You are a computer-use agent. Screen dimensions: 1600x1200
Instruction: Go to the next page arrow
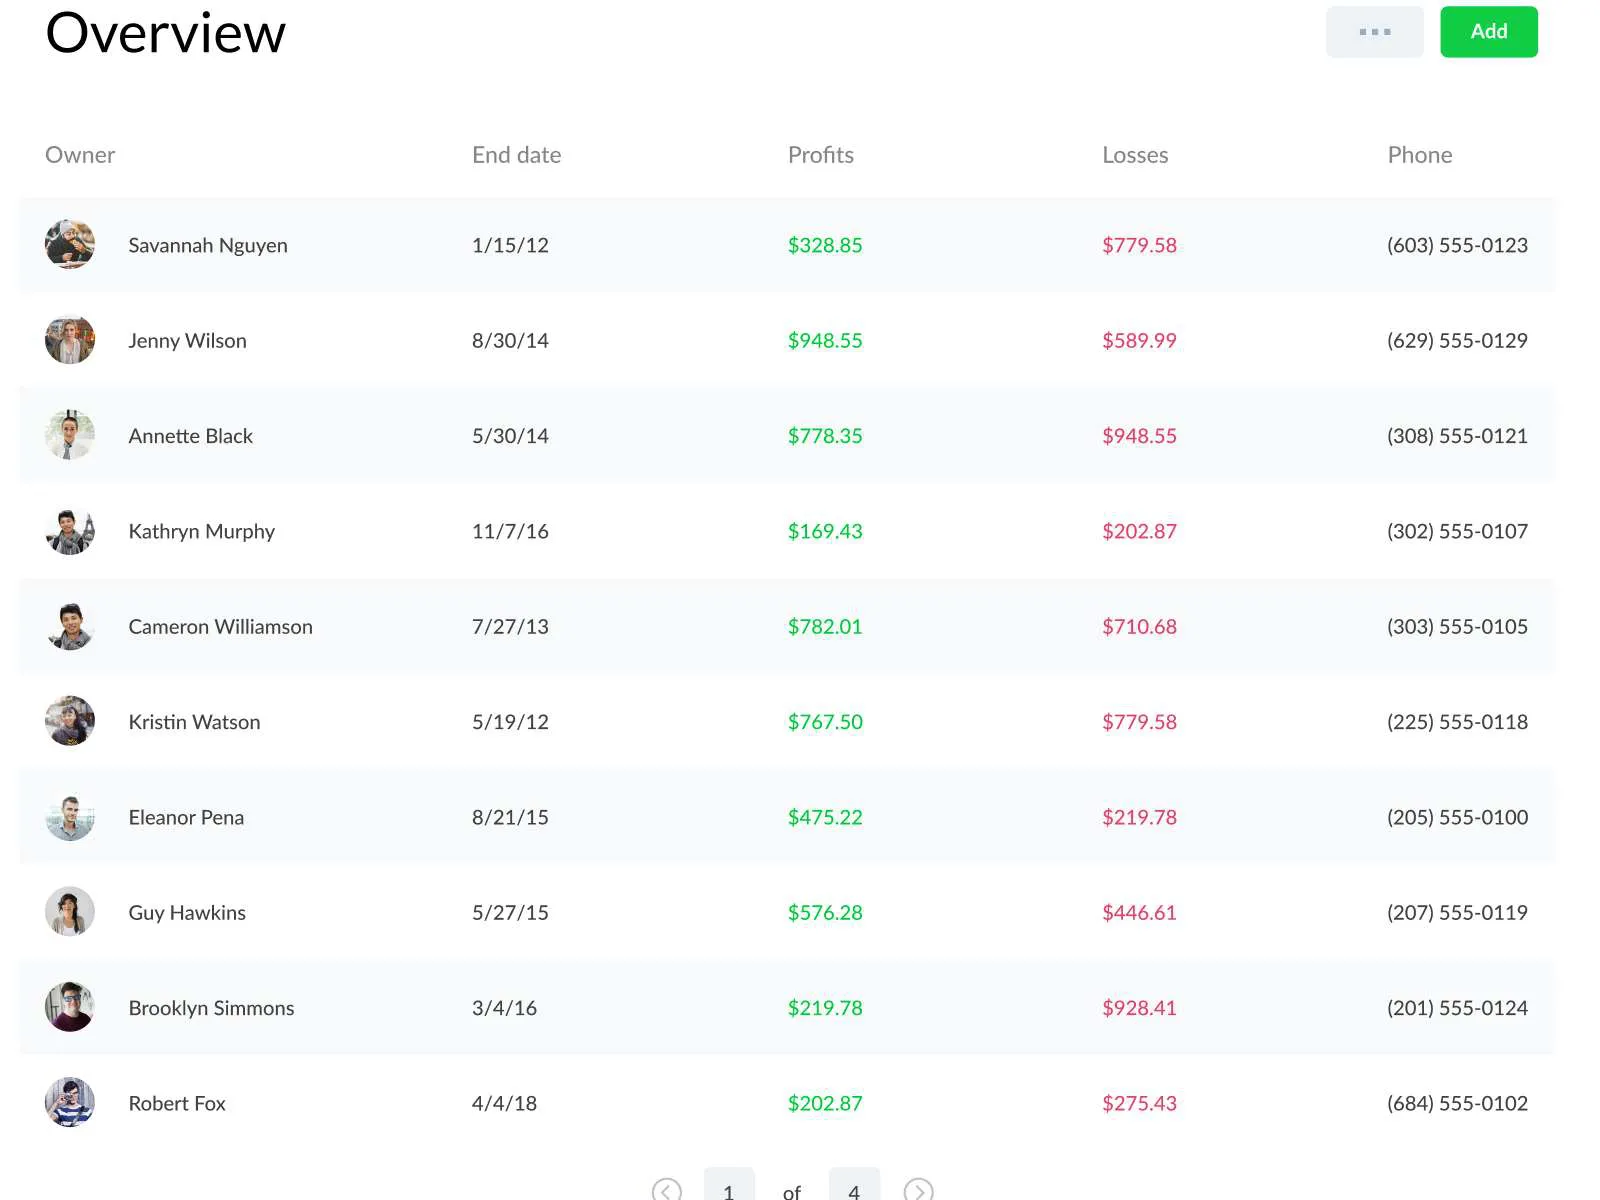coord(918,1189)
